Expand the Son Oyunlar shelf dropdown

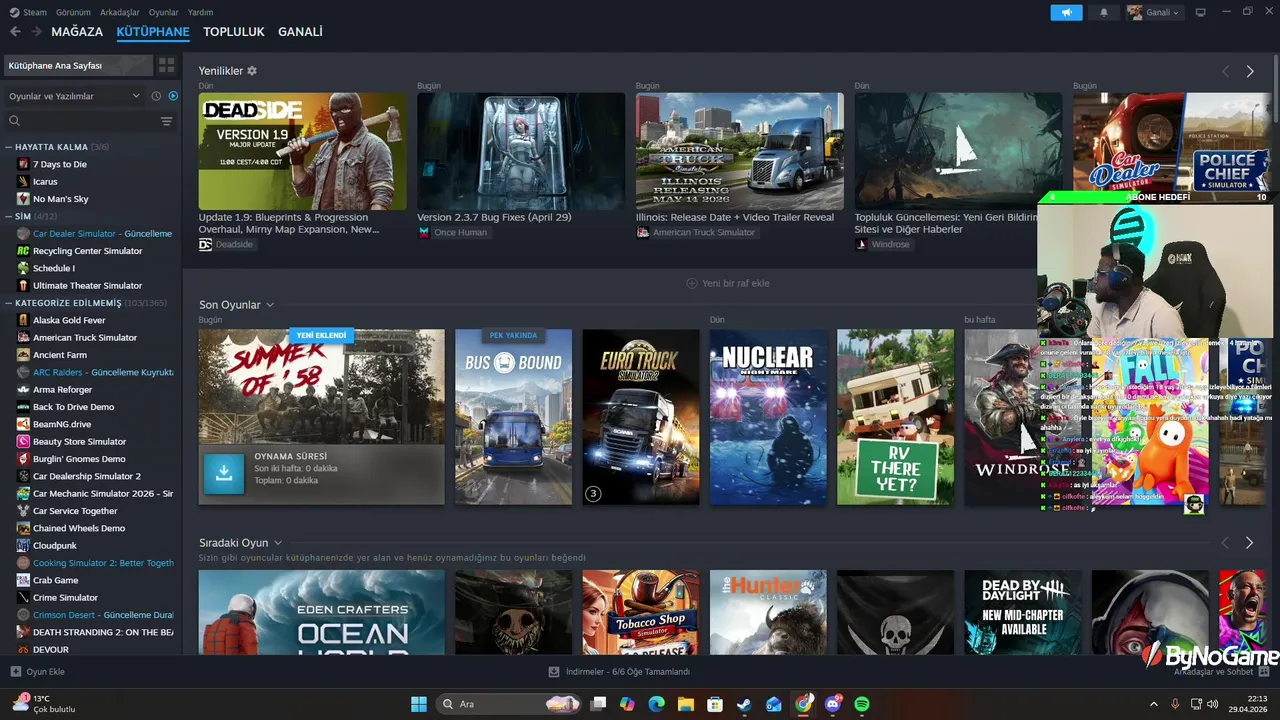(270, 305)
